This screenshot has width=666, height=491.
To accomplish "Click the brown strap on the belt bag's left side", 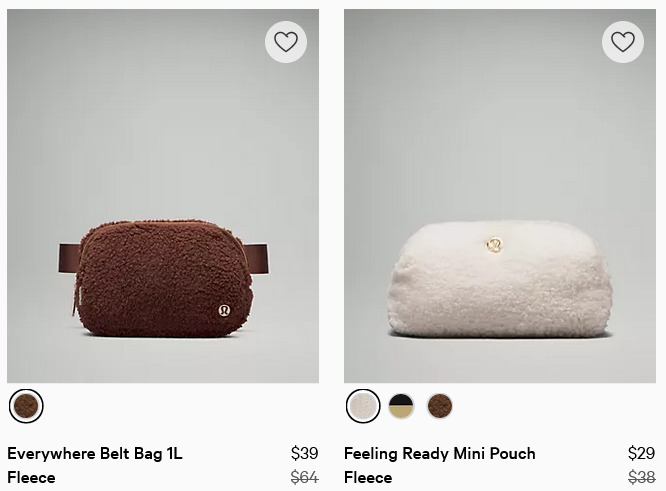I will pos(69,258).
